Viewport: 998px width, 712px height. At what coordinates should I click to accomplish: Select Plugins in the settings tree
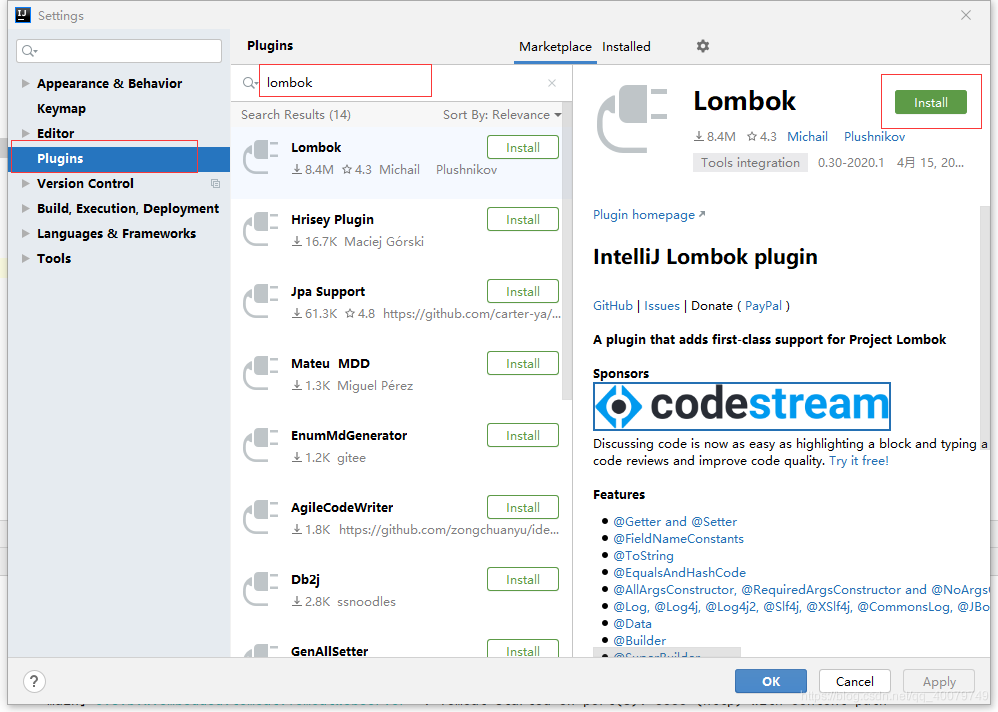coord(119,158)
